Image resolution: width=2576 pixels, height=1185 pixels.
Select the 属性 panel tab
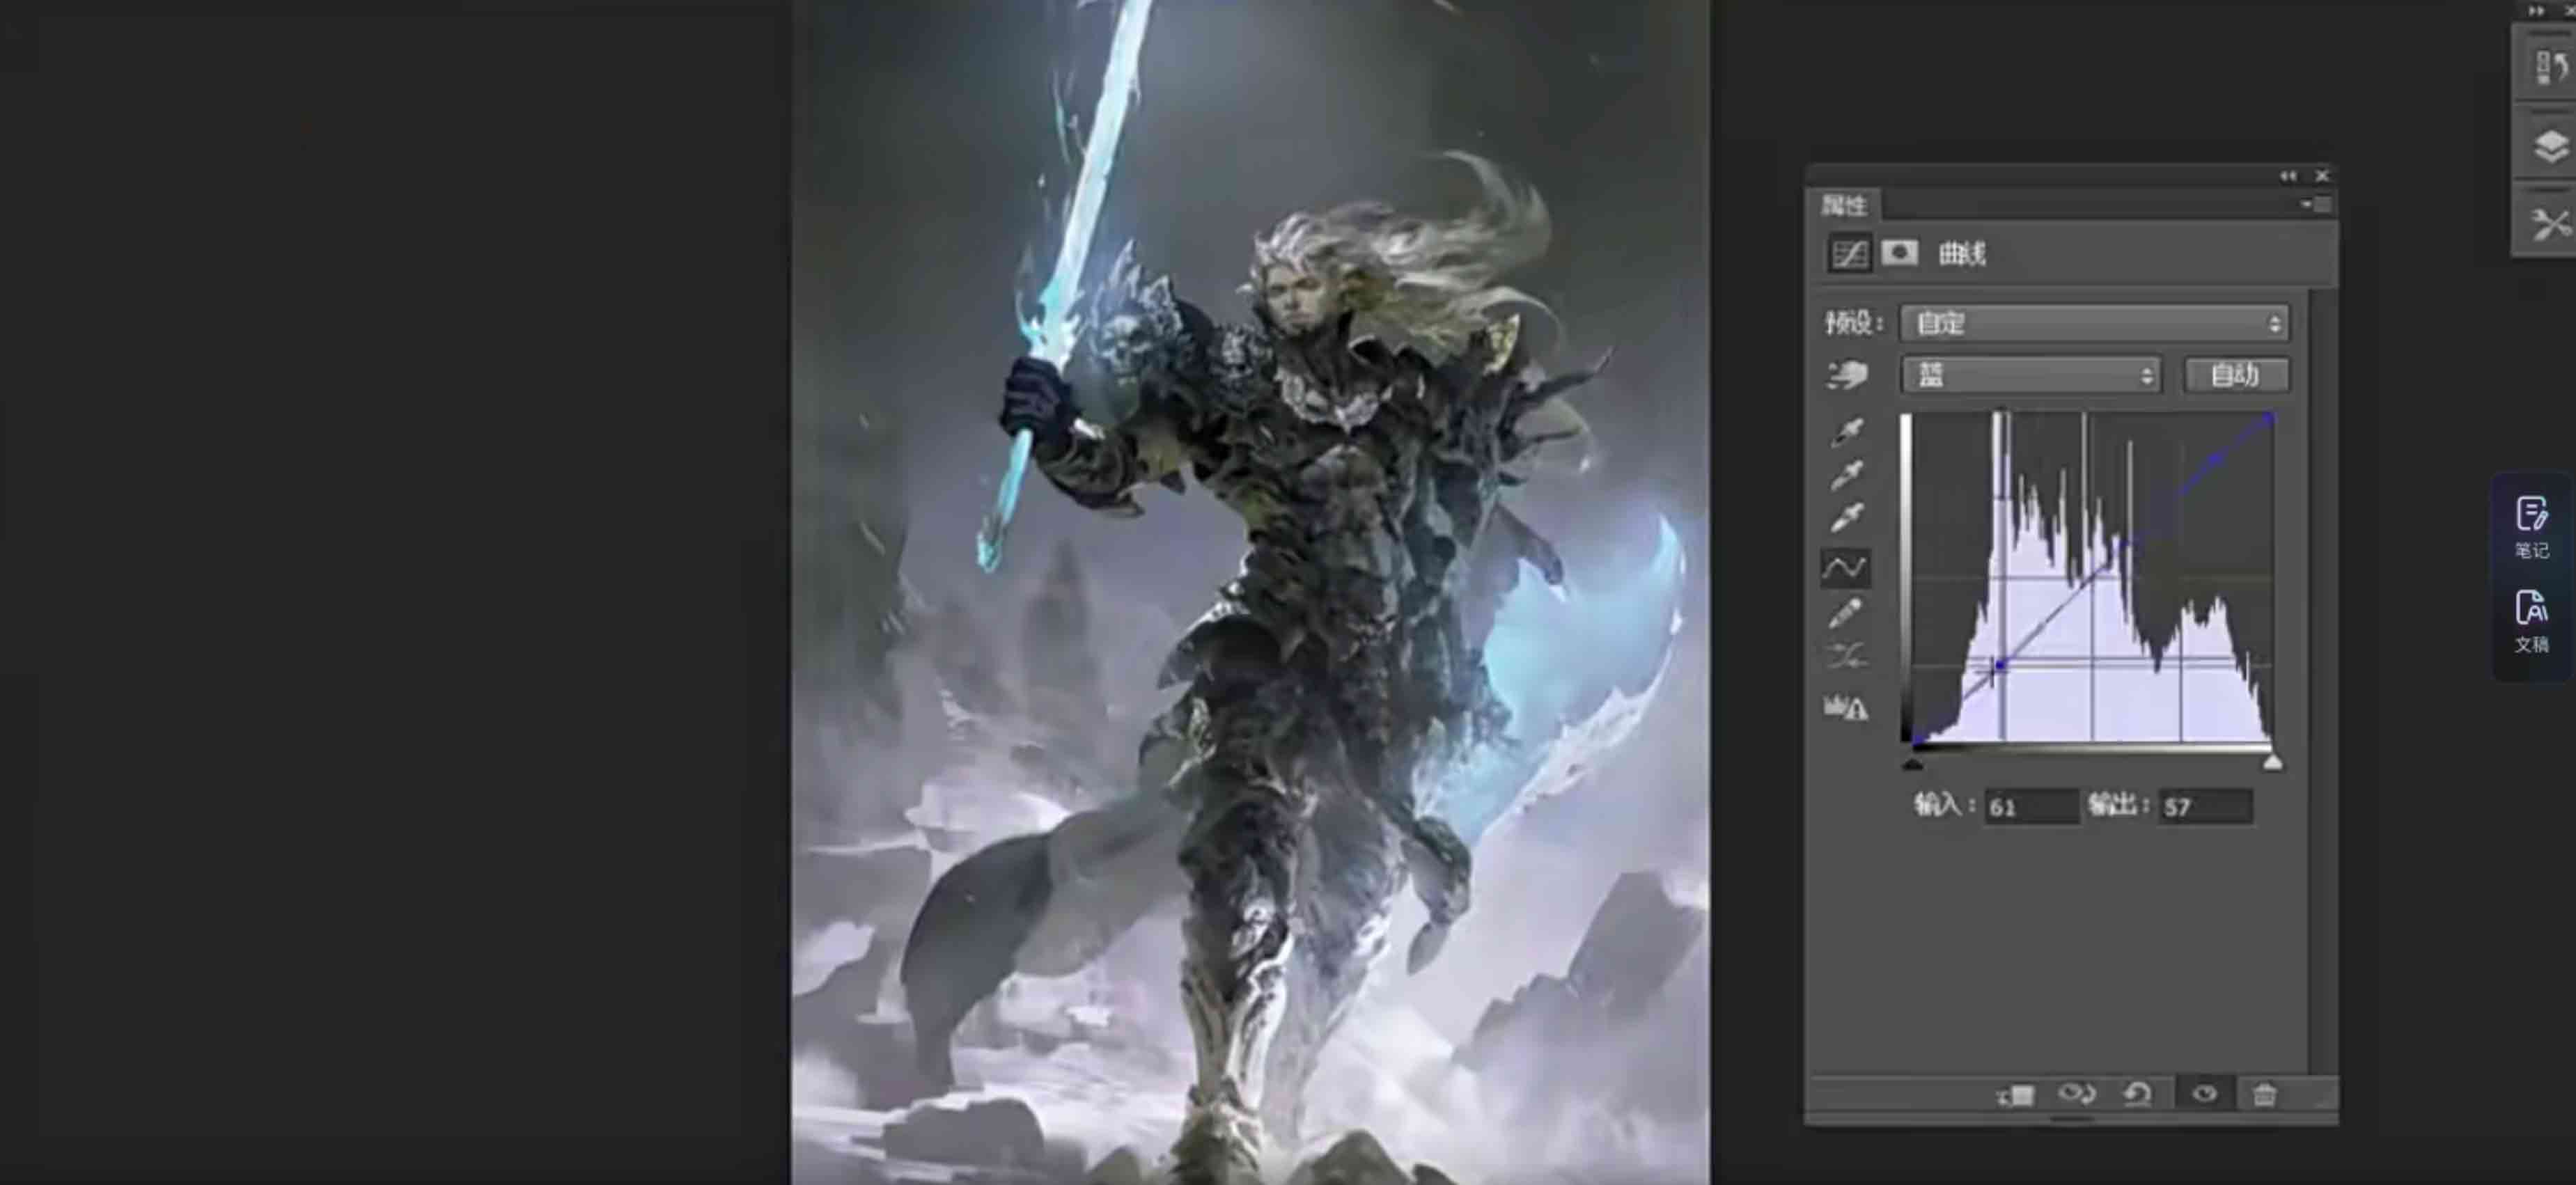click(1843, 206)
